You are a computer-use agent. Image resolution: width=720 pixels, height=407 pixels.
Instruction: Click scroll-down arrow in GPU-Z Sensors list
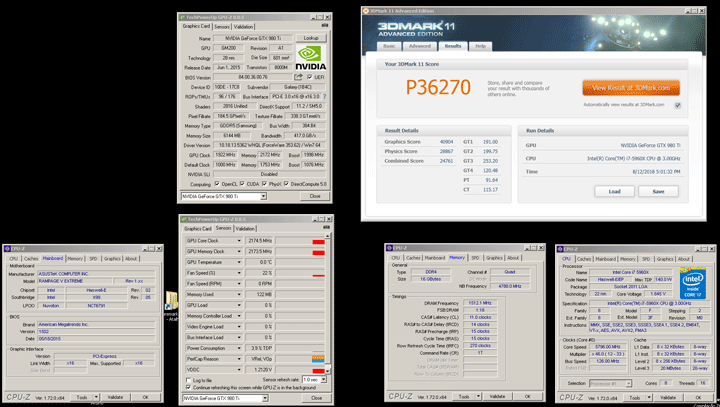pyautogui.click(x=327, y=371)
